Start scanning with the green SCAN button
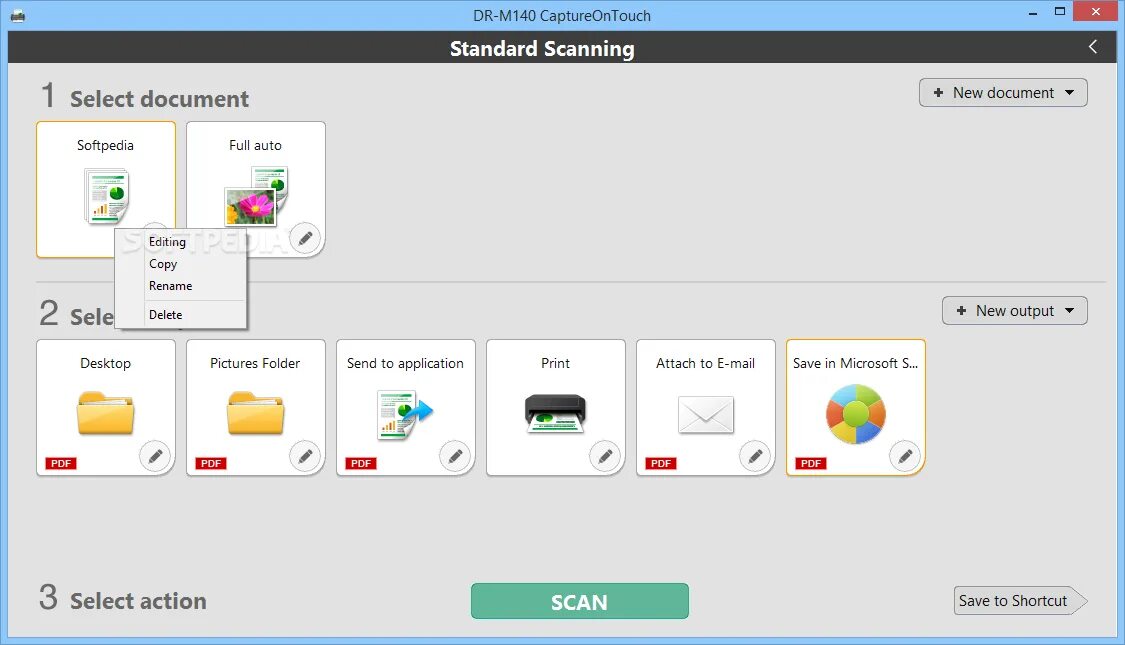Viewport: 1125px width, 645px height. [580, 601]
